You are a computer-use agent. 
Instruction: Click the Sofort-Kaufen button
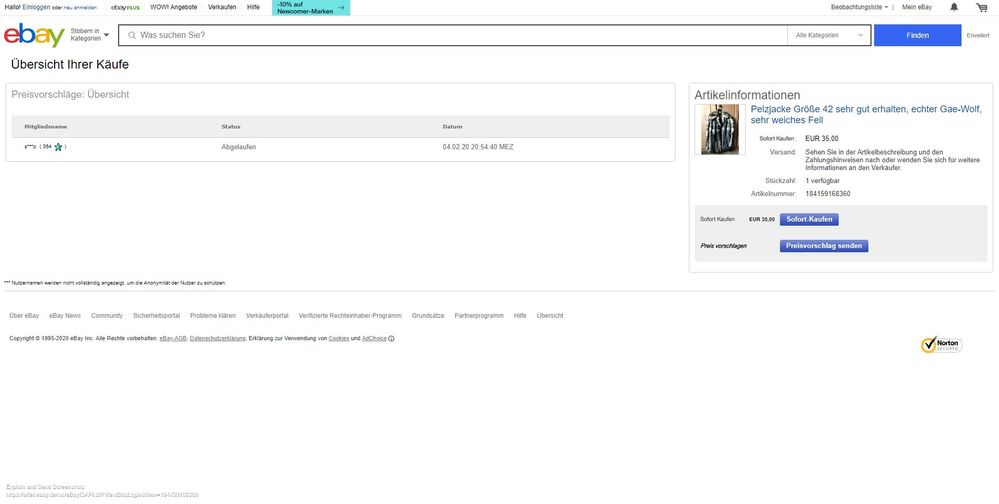tap(809, 219)
